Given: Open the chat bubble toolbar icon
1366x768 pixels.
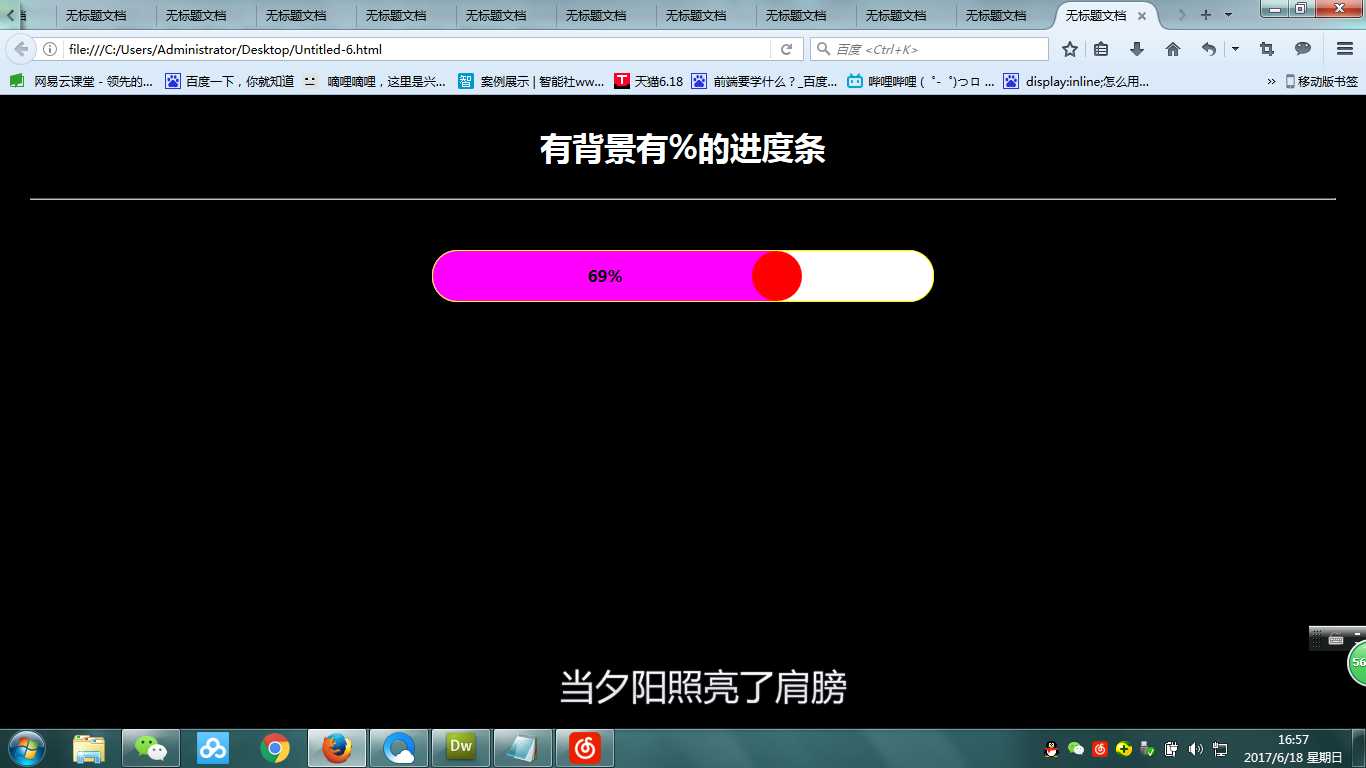Looking at the screenshot, I should pos(1303,49).
